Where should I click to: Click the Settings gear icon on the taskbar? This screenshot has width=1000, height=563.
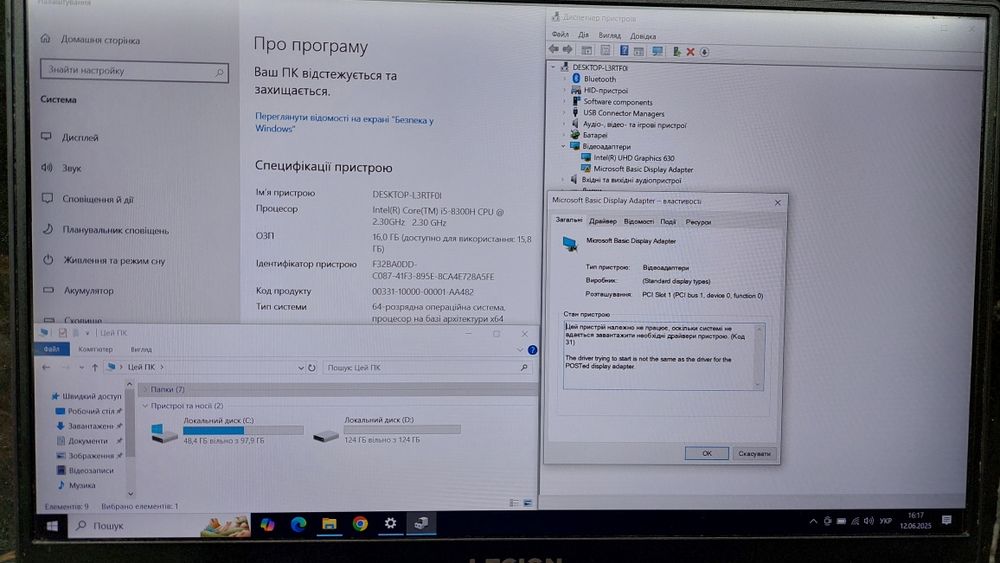(x=390, y=523)
